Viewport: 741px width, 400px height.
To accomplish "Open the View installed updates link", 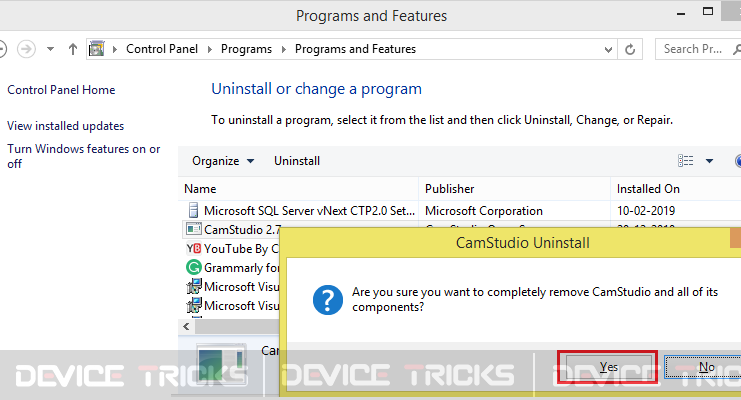I will (66, 126).
